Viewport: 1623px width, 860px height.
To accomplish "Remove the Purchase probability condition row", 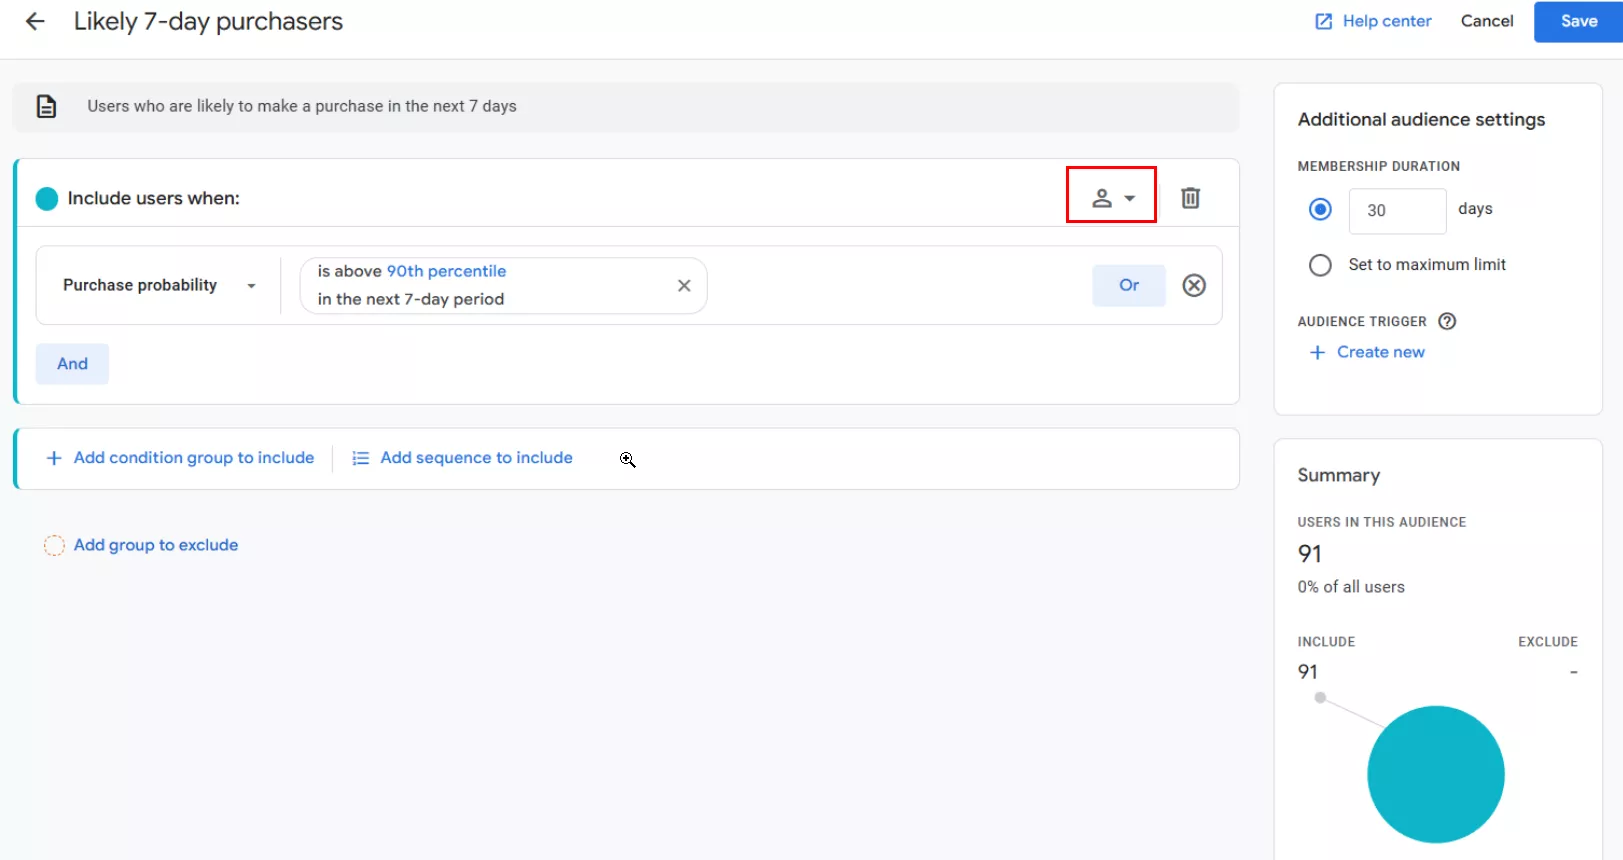I will coord(1193,285).
